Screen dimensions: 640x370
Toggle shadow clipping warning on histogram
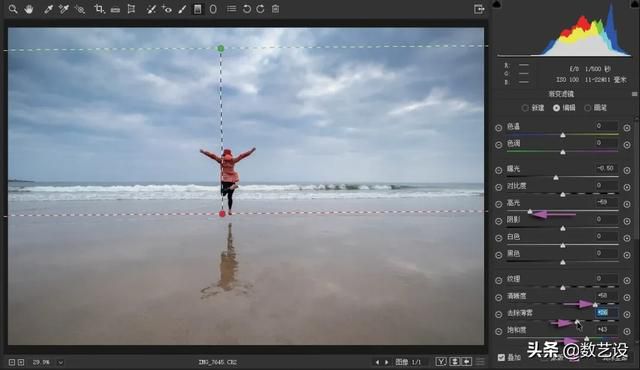coord(496,4)
